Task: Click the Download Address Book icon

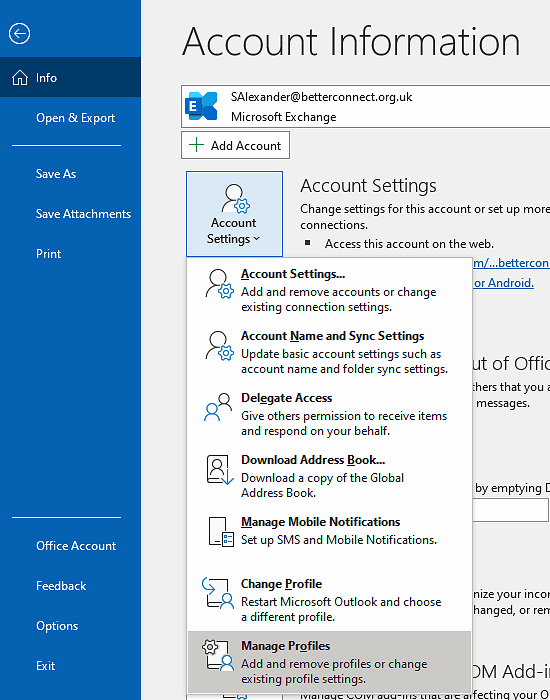Action: pyautogui.click(x=220, y=470)
